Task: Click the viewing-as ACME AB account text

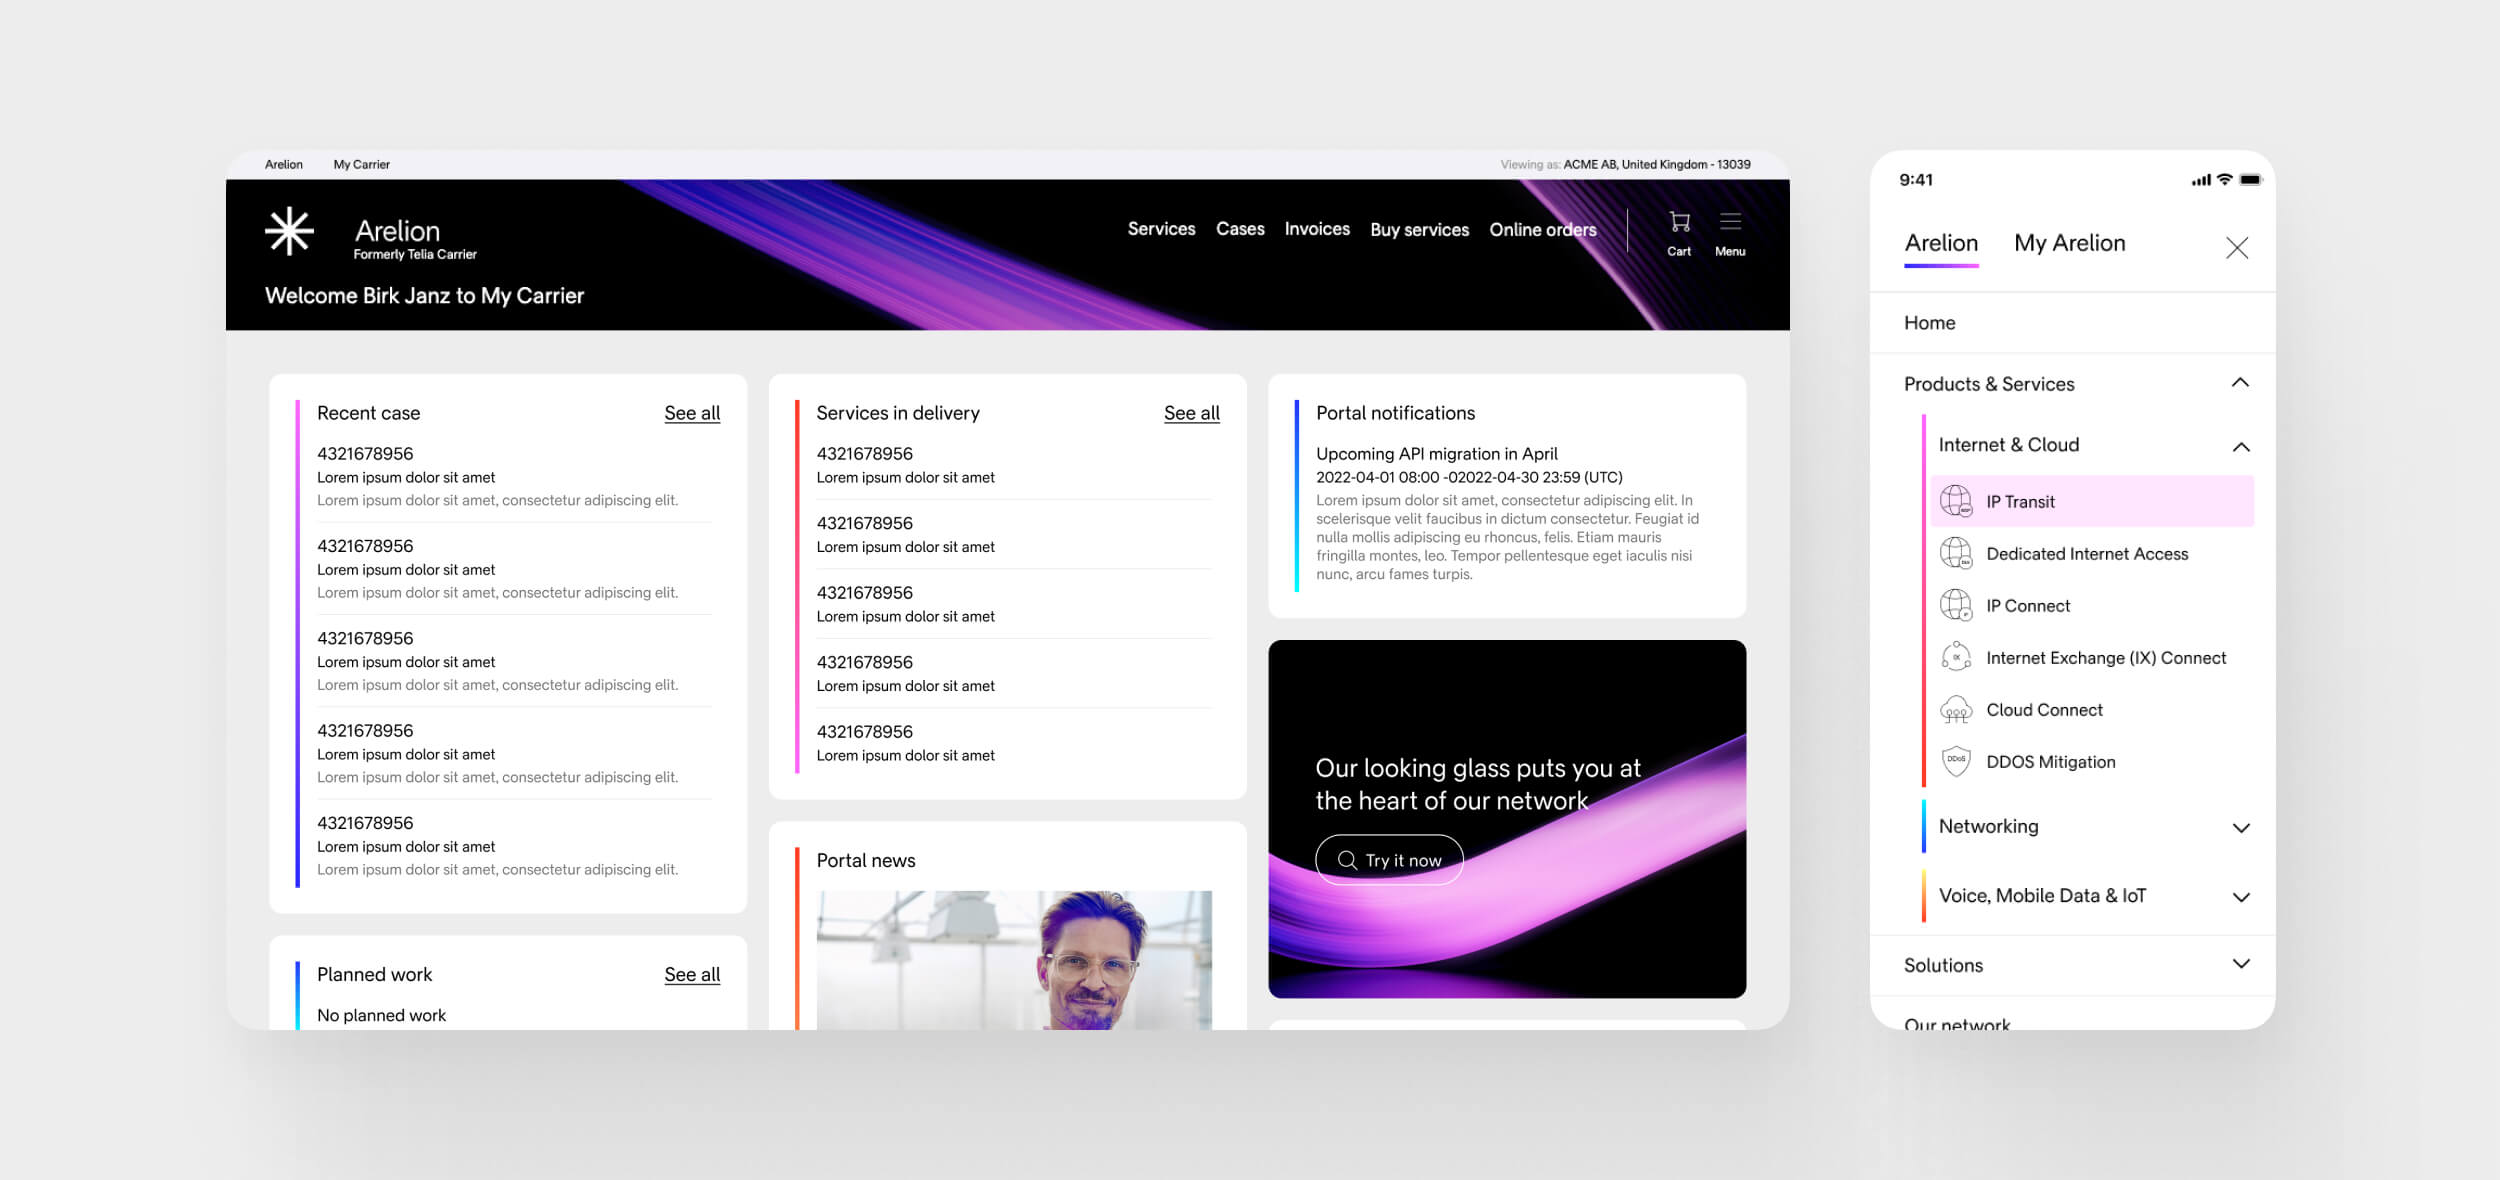Action: (1656, 164)
